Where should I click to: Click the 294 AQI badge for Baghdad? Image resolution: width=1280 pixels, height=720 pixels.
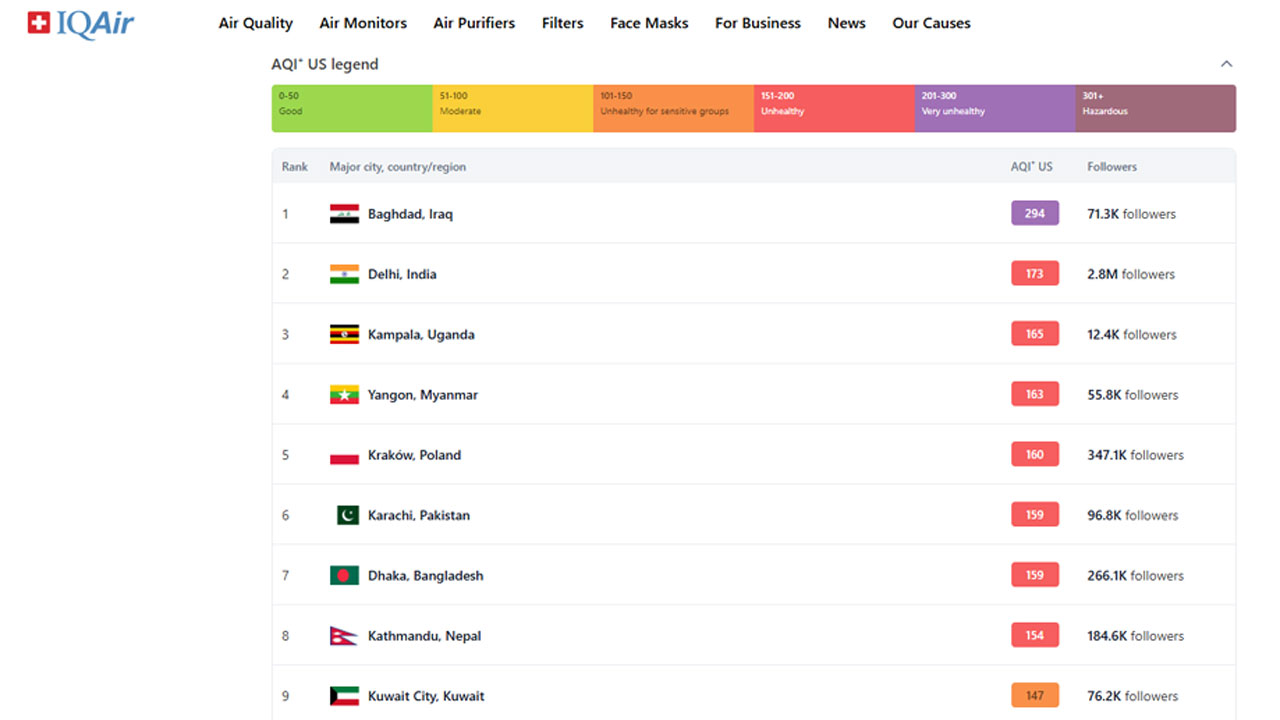(1034, 213)
